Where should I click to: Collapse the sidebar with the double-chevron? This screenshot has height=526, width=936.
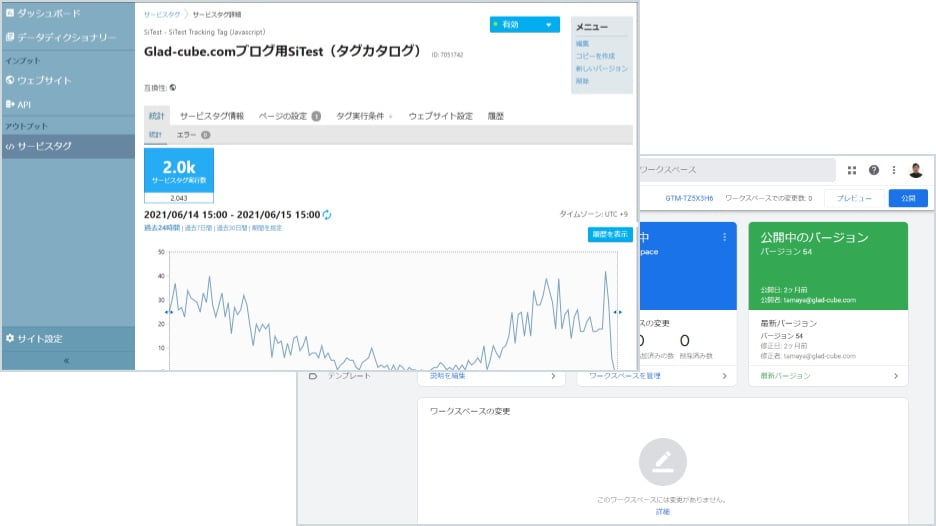point(67,360)
